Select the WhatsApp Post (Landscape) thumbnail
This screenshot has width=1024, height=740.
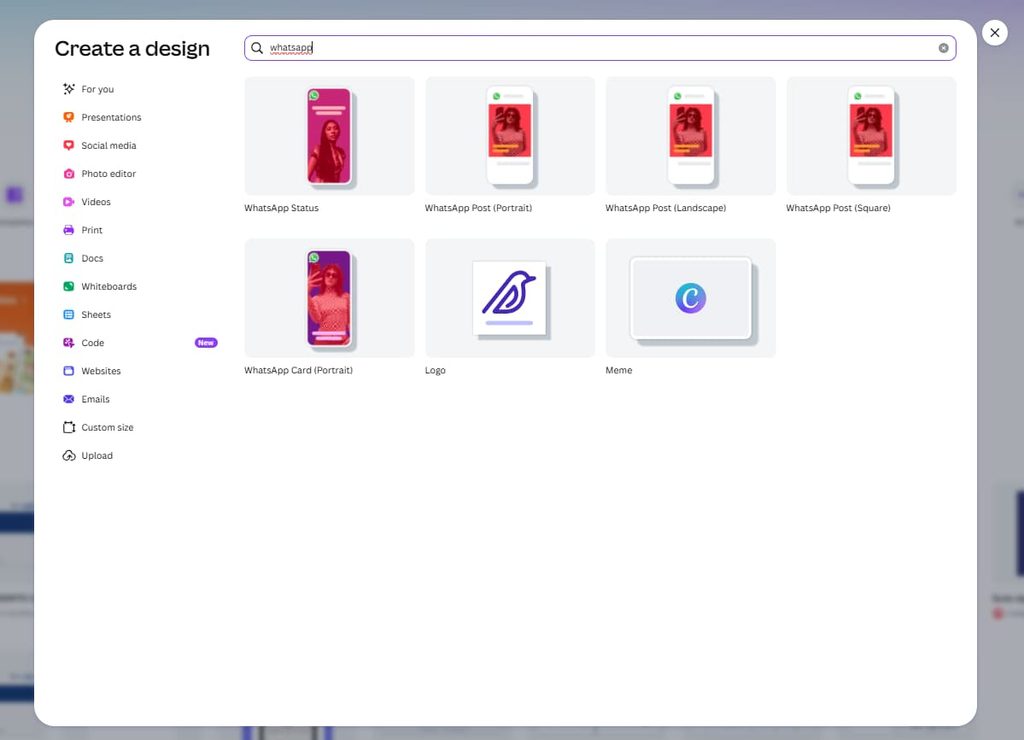(690, 136)
